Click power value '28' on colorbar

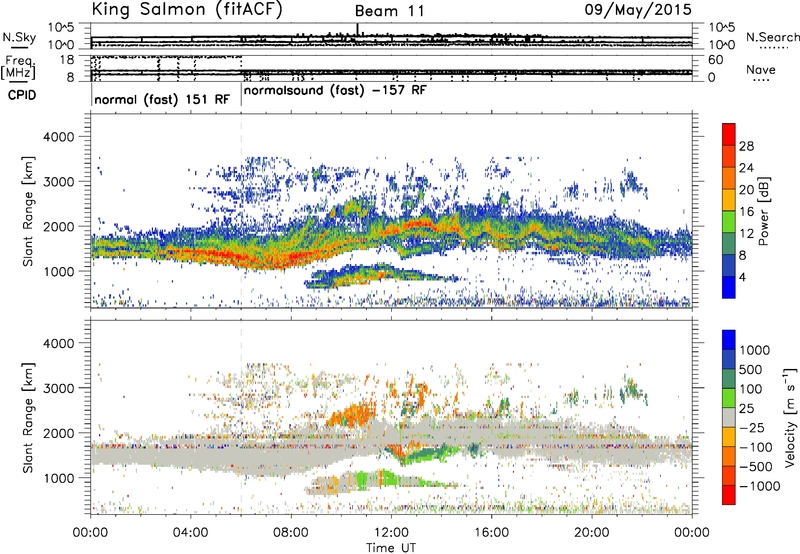(746, 146)
